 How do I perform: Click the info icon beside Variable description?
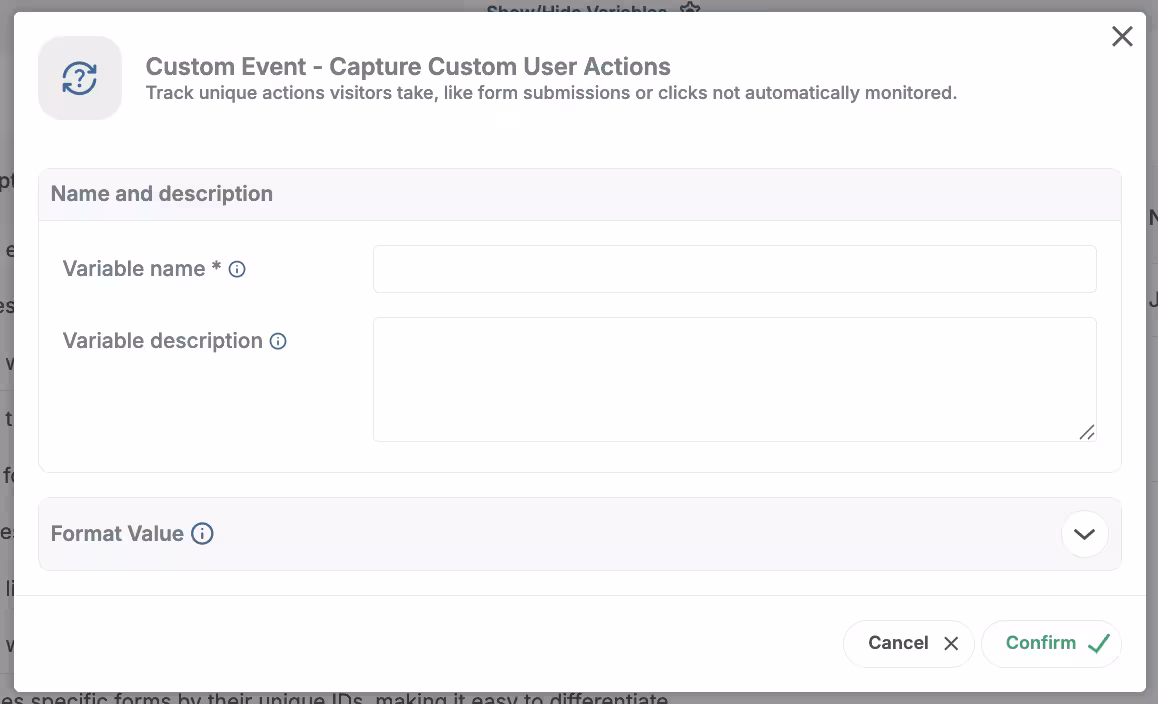[277, 341]
